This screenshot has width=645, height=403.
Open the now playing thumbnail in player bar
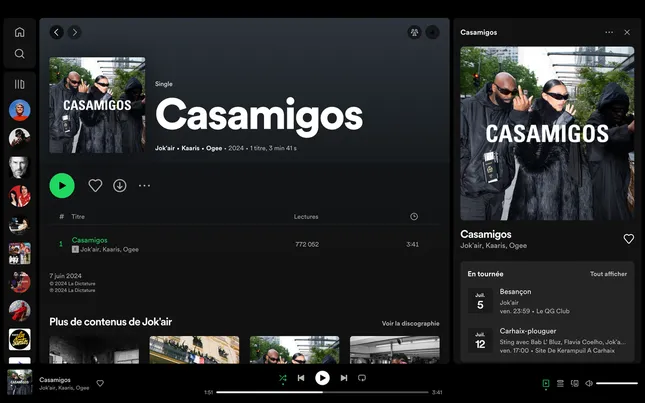[20, 382]
